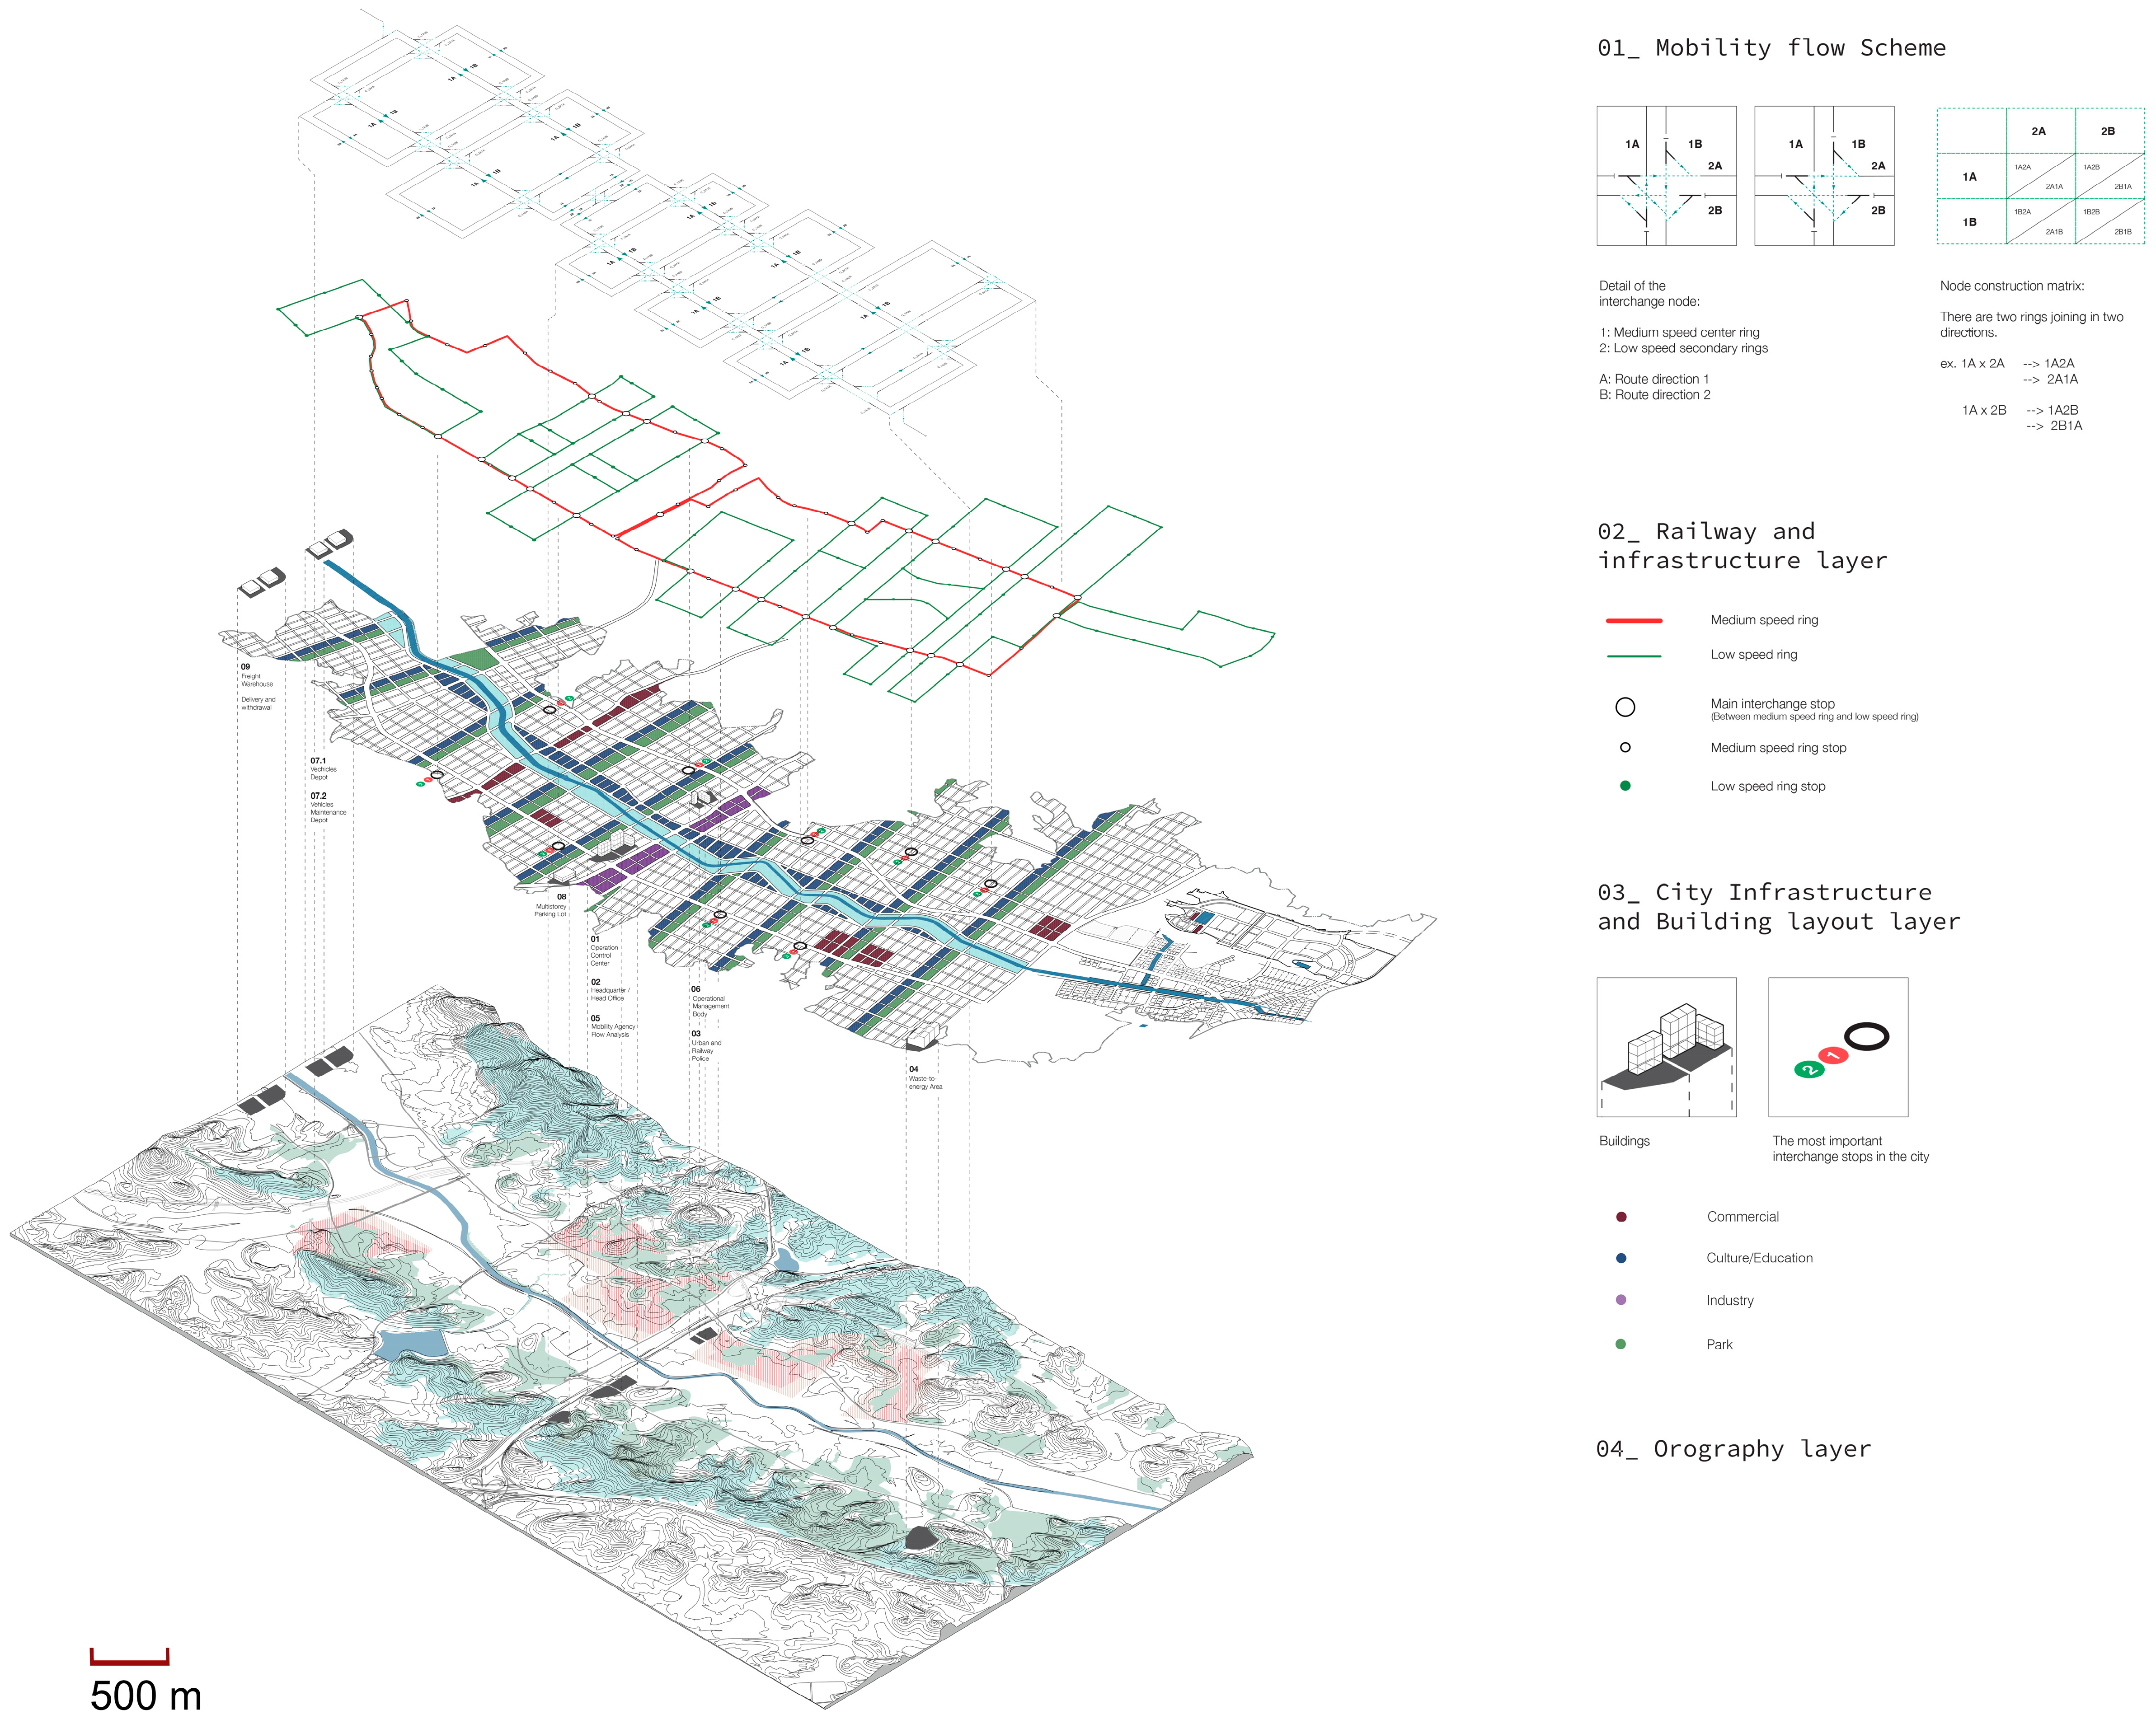Select the '01_ Mobility flow Scheme' heading
Image resolution: width=2156 pixels, height=1719 pixels.
(1771, 48)
